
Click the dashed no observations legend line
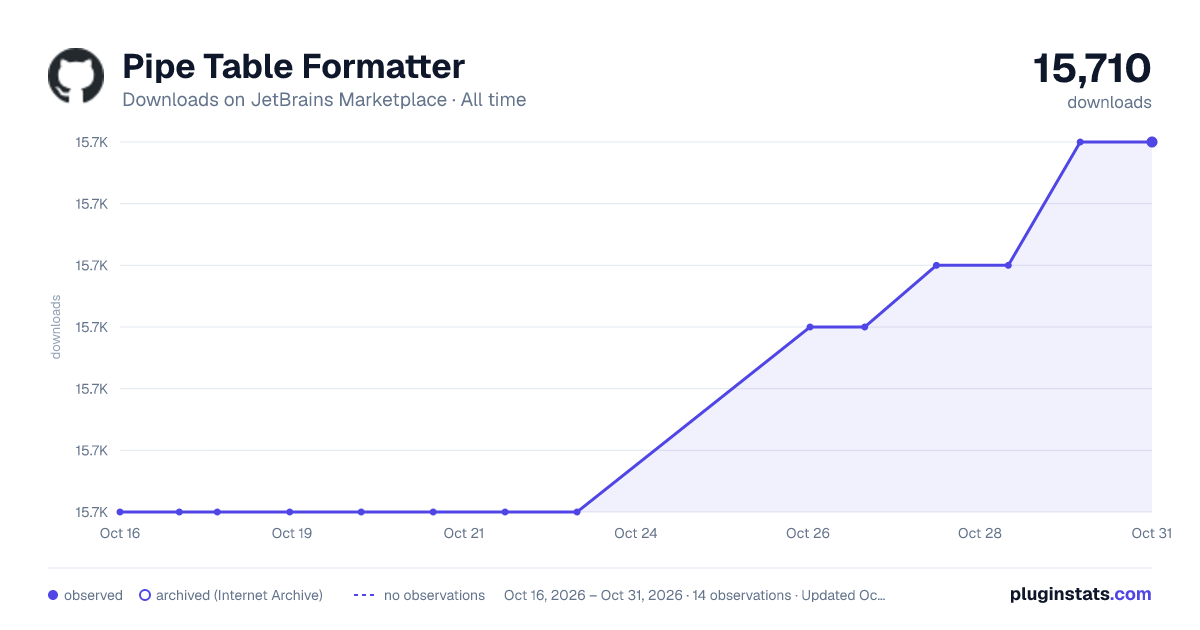pyautogui.click(x=364, y=595)
